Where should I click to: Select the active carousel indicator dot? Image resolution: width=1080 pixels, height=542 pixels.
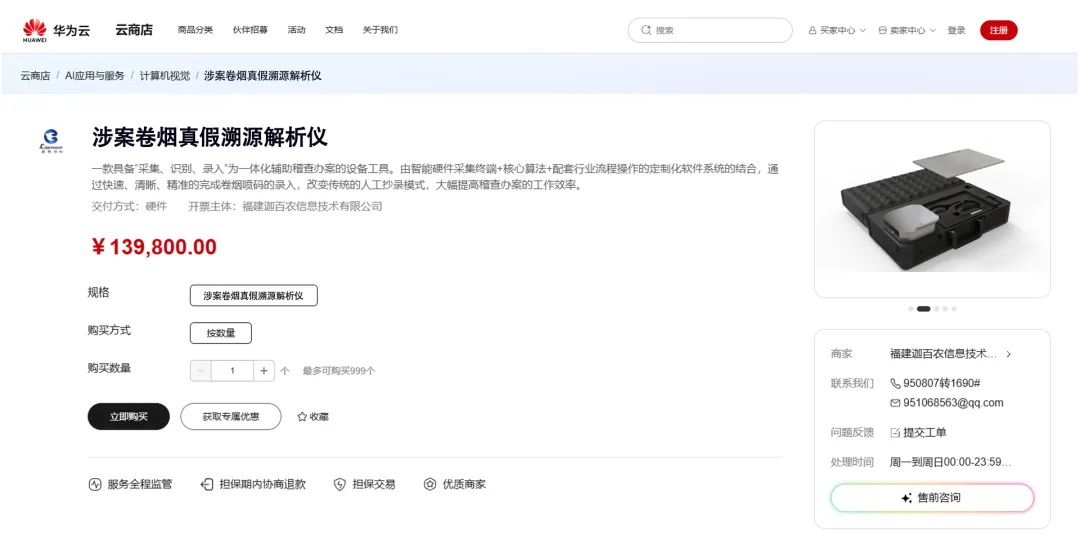[x=924, y=309]
